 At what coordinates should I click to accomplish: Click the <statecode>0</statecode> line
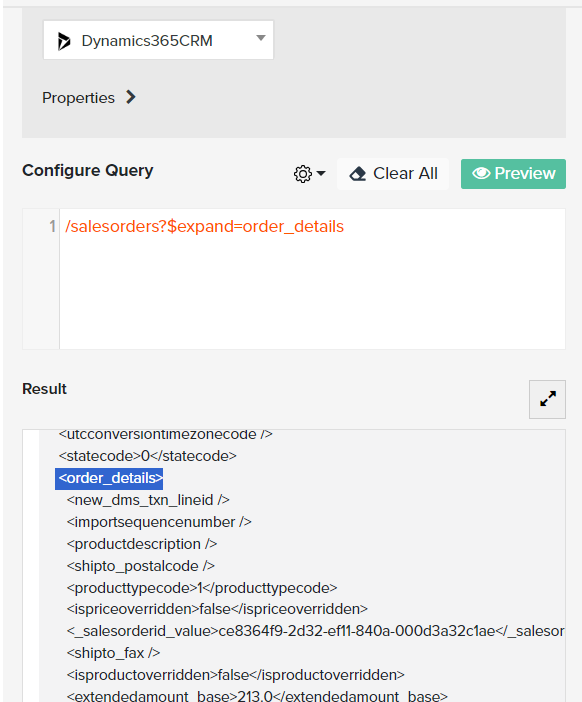coord(148,456)
